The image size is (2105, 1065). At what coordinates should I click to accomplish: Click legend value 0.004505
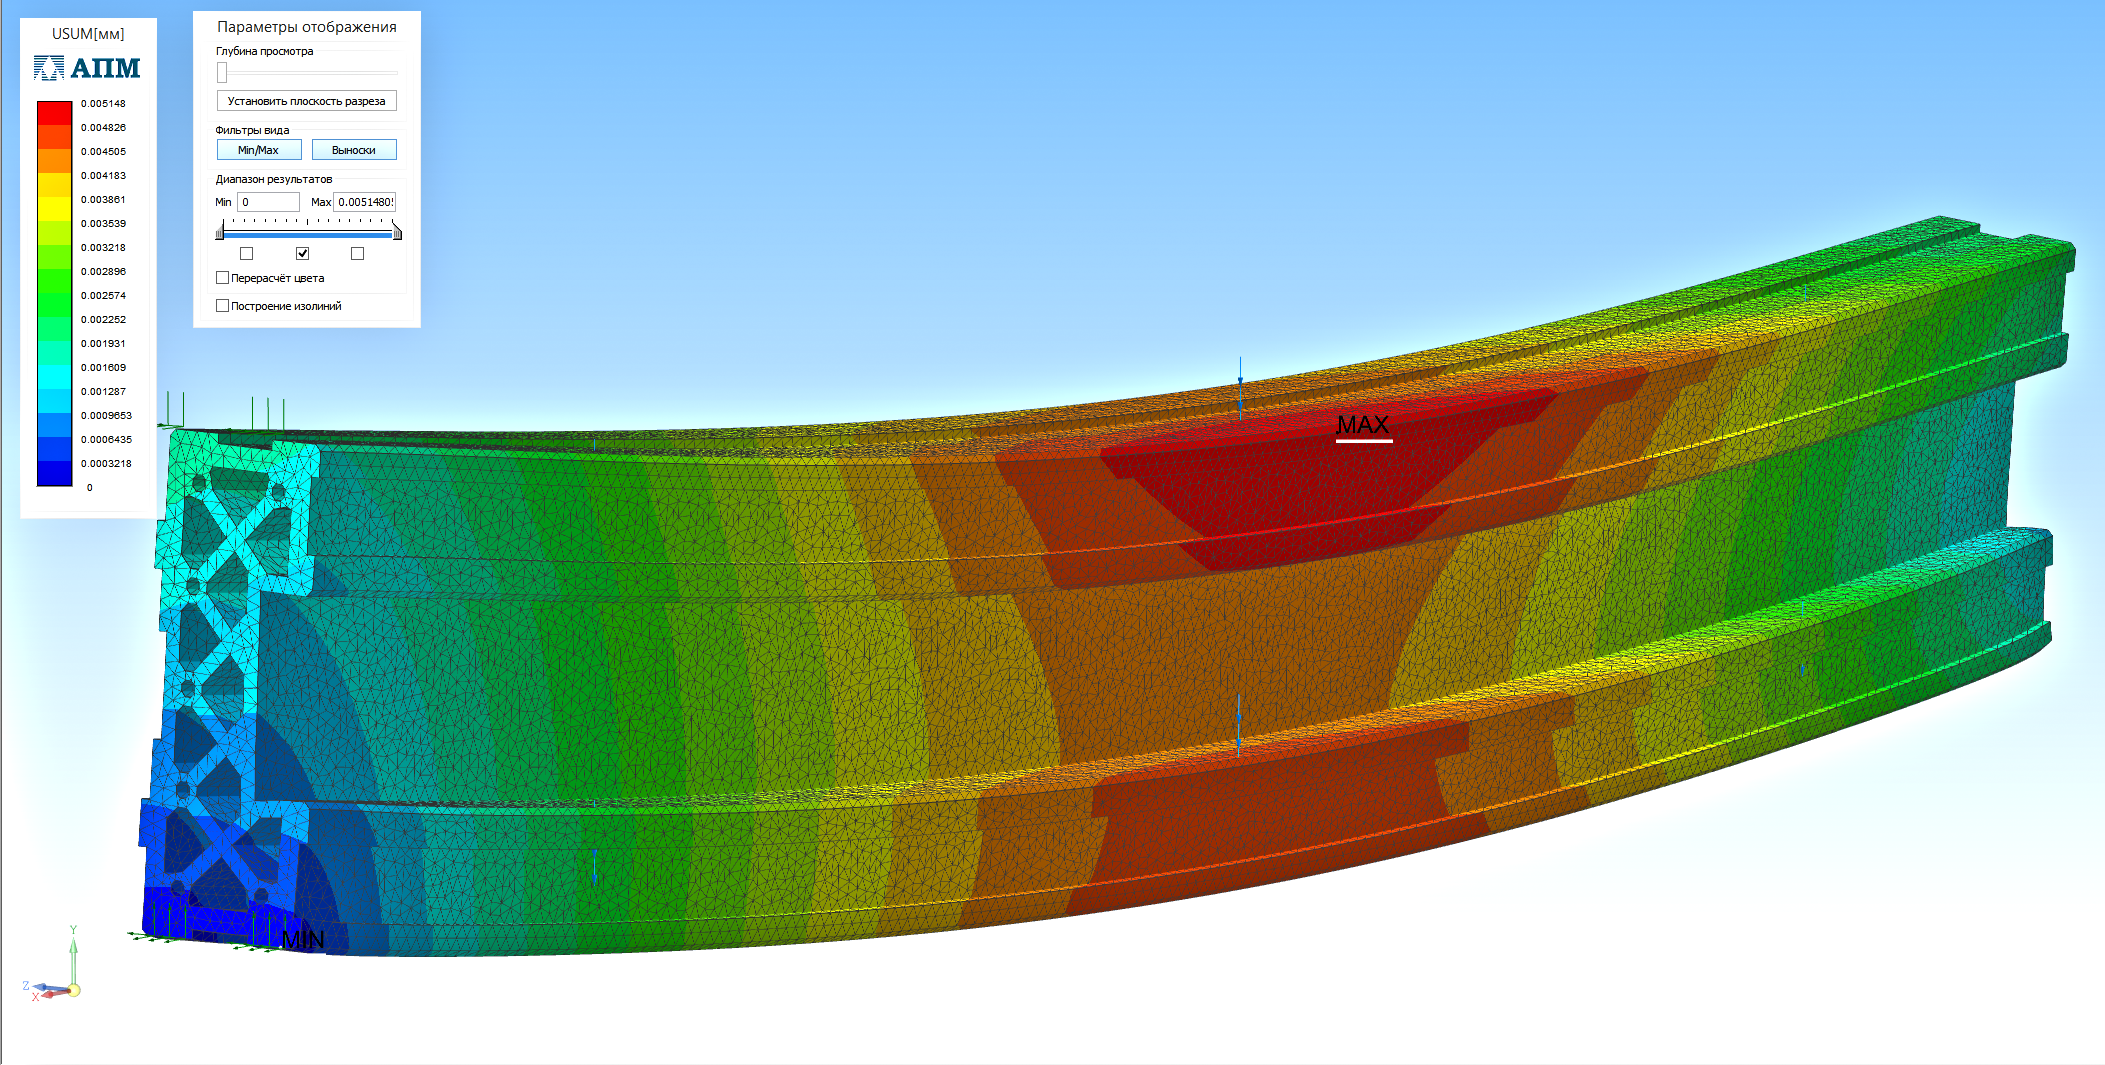pyautogui.click(x=103, y=152)
